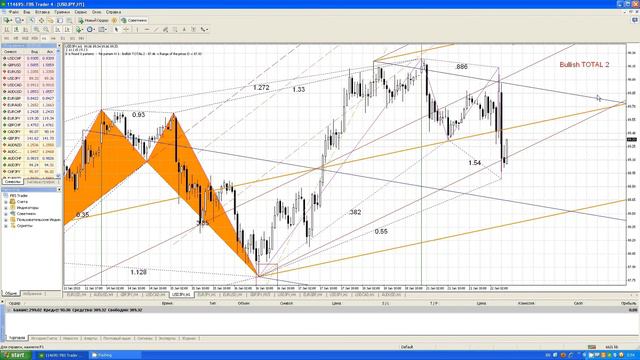The width and height of the screenshot is (640, 360).
Task: Select the horizontal line drawing tool
Action: 147,29
